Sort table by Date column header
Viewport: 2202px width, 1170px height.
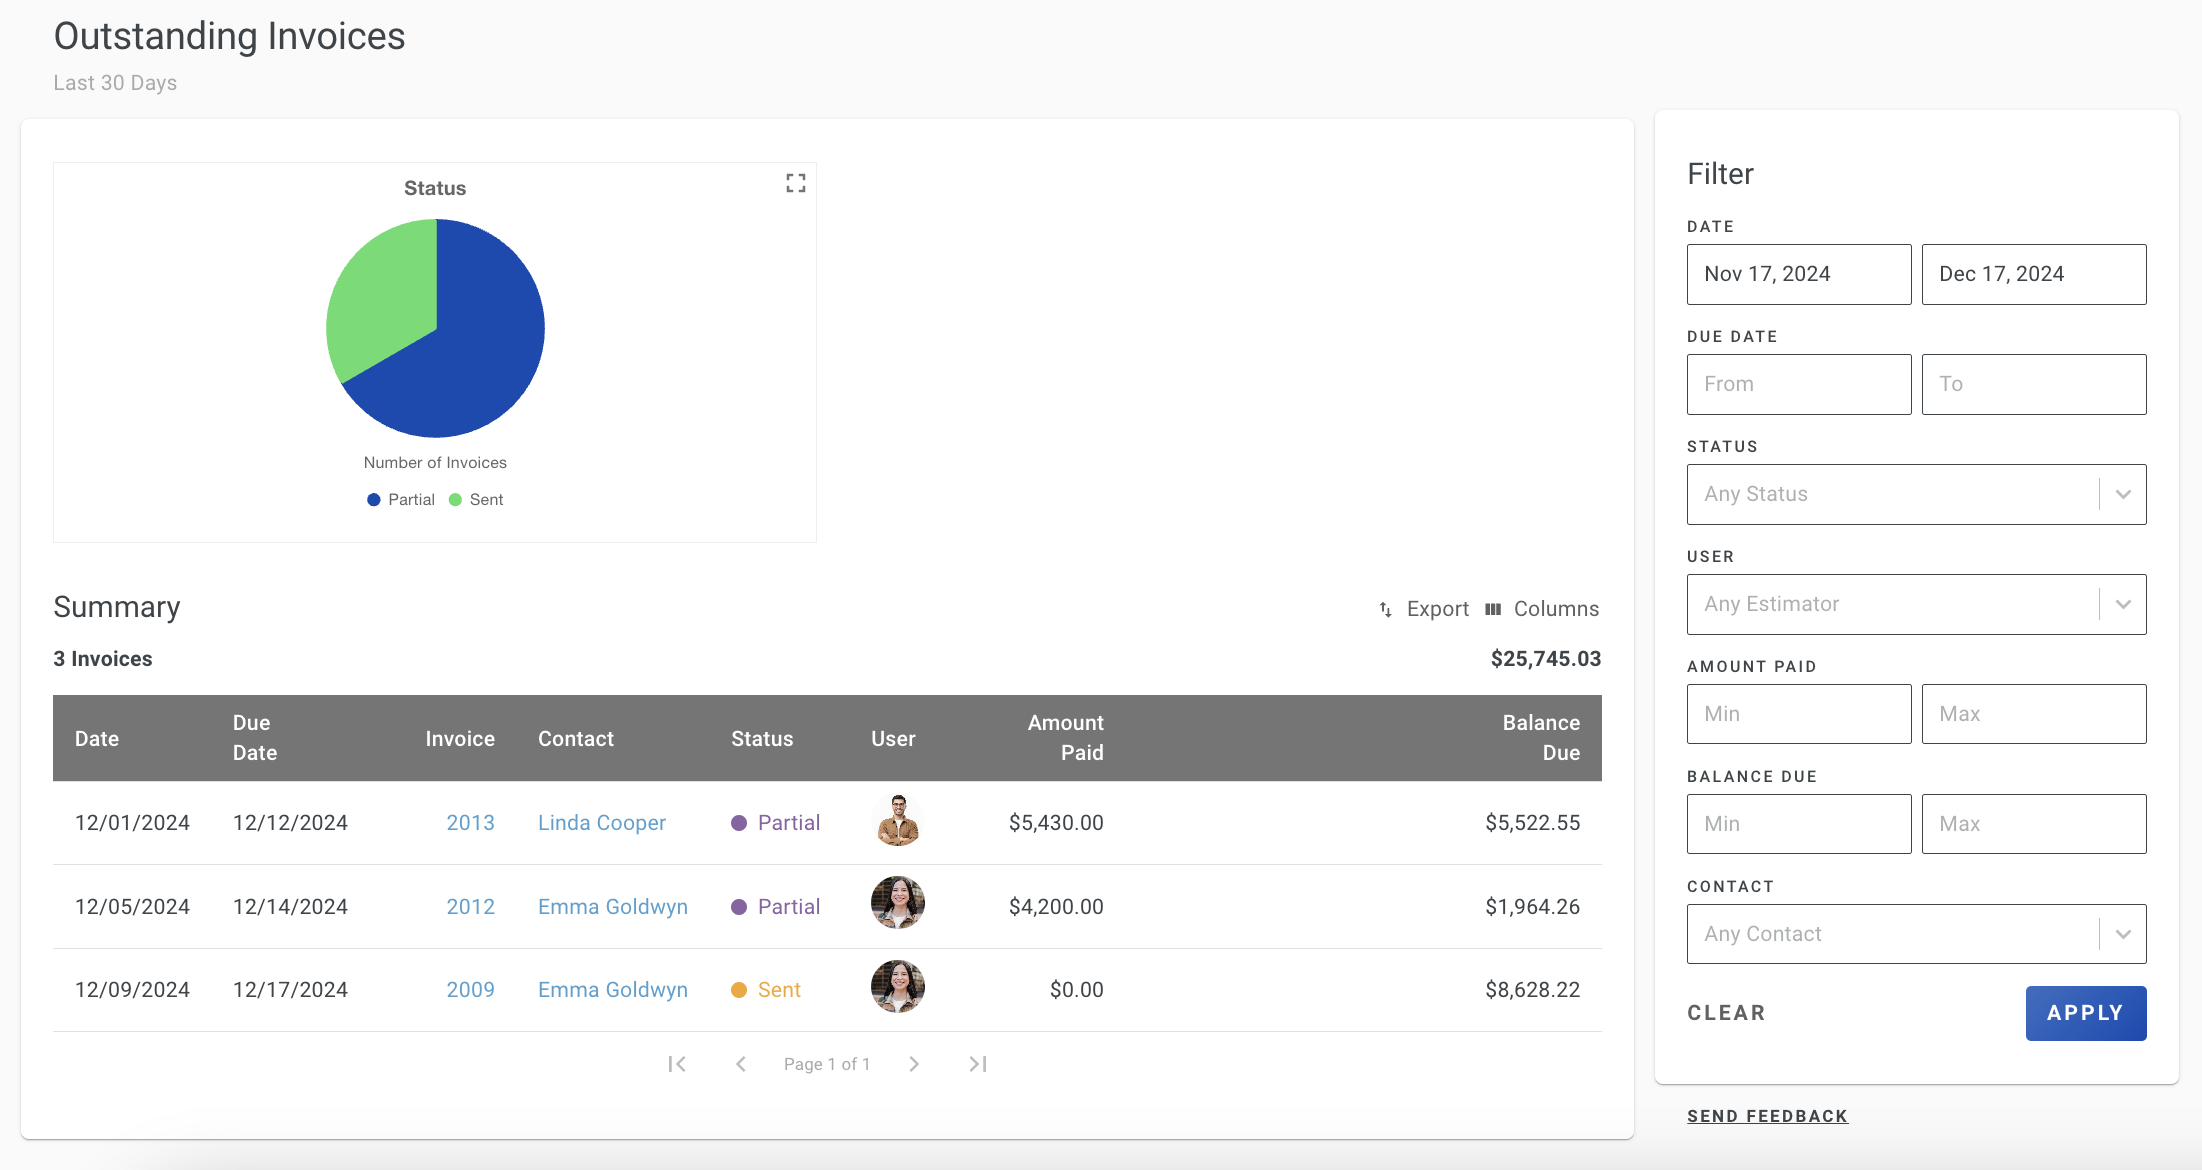coord(97,738)
